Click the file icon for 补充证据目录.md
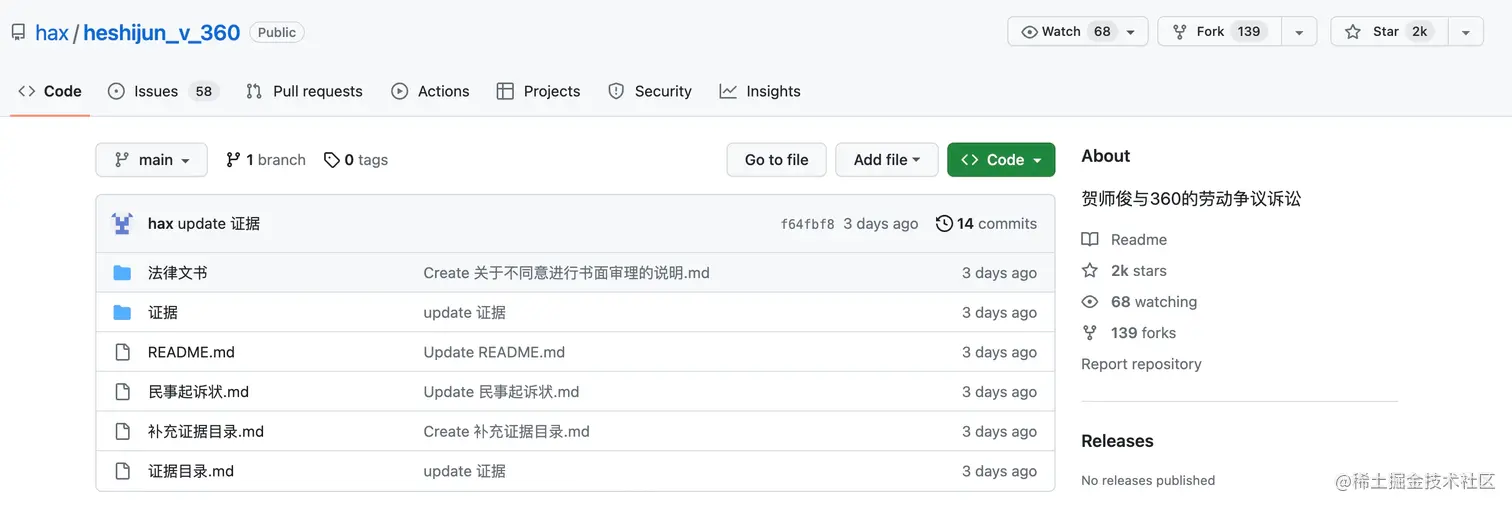This screenshot has width=1512, height=508. [x=122, y=432]
